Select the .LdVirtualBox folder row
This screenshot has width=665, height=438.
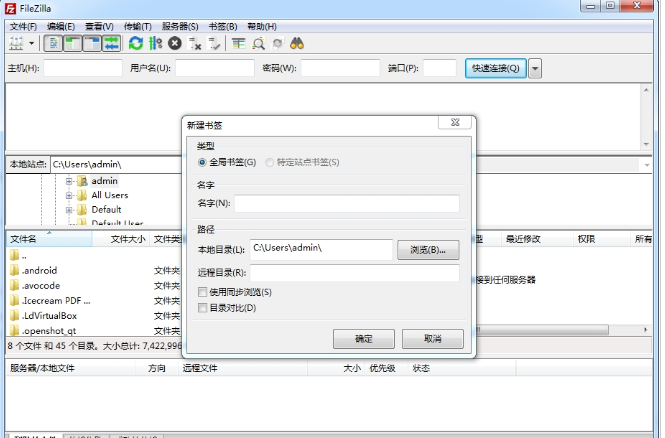click(x=94, y=316)
